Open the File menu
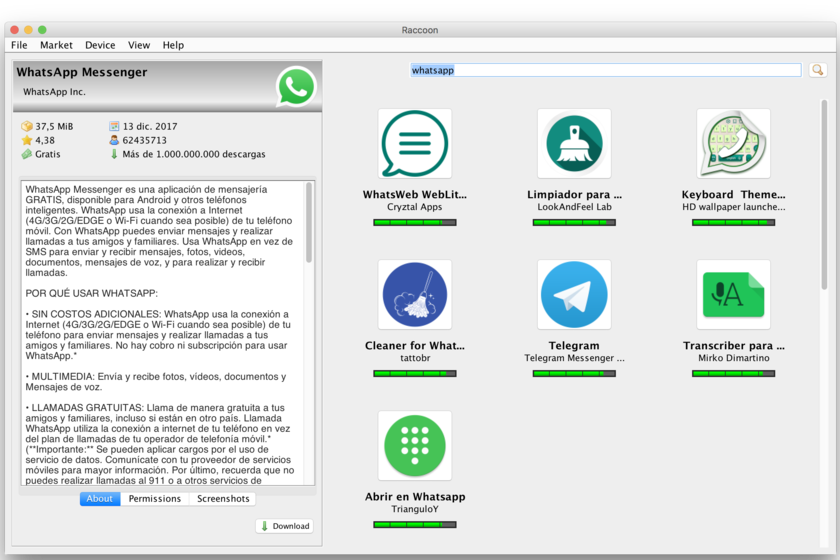 19,45
